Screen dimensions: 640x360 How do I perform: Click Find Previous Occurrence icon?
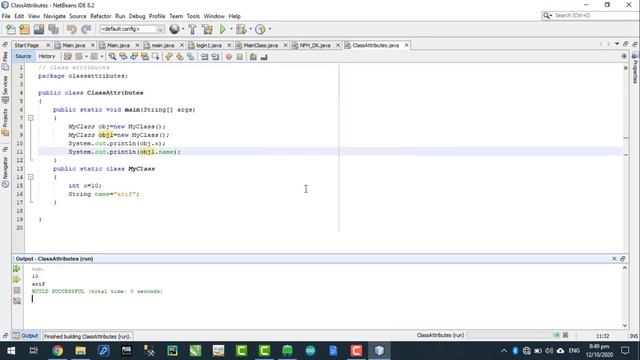123,57
